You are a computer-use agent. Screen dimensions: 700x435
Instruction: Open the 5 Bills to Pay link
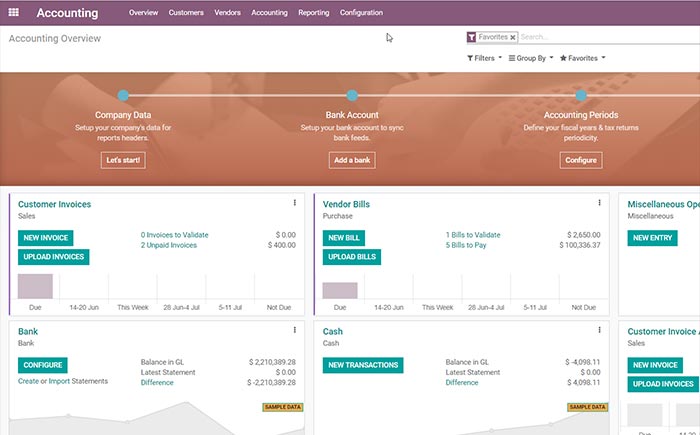[x=467, y=244]
